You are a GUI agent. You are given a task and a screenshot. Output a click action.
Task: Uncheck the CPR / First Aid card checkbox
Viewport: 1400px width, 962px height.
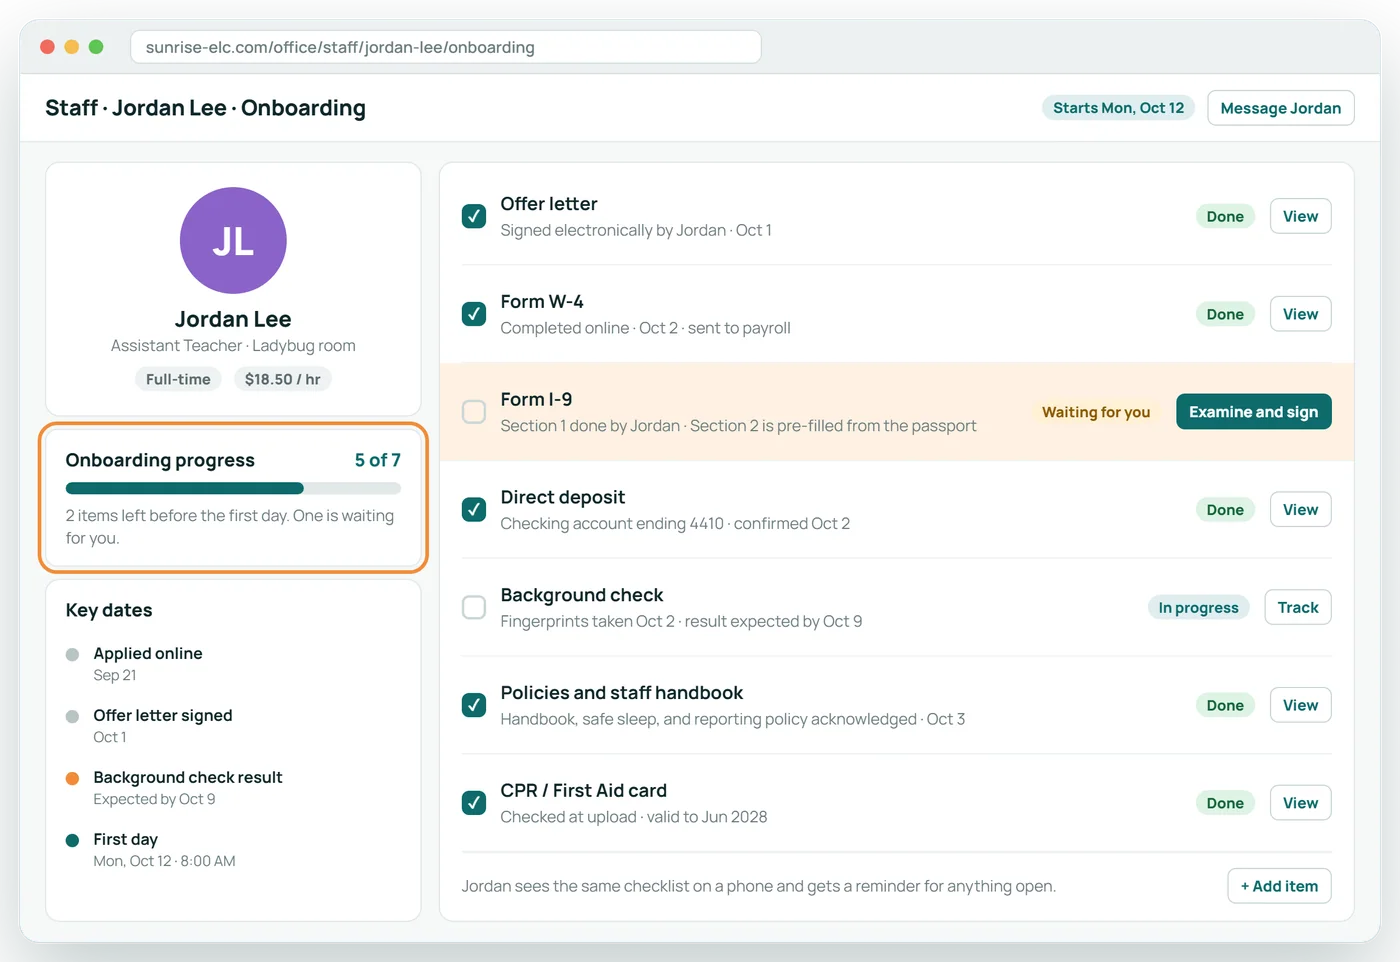(x=474, y=803)
